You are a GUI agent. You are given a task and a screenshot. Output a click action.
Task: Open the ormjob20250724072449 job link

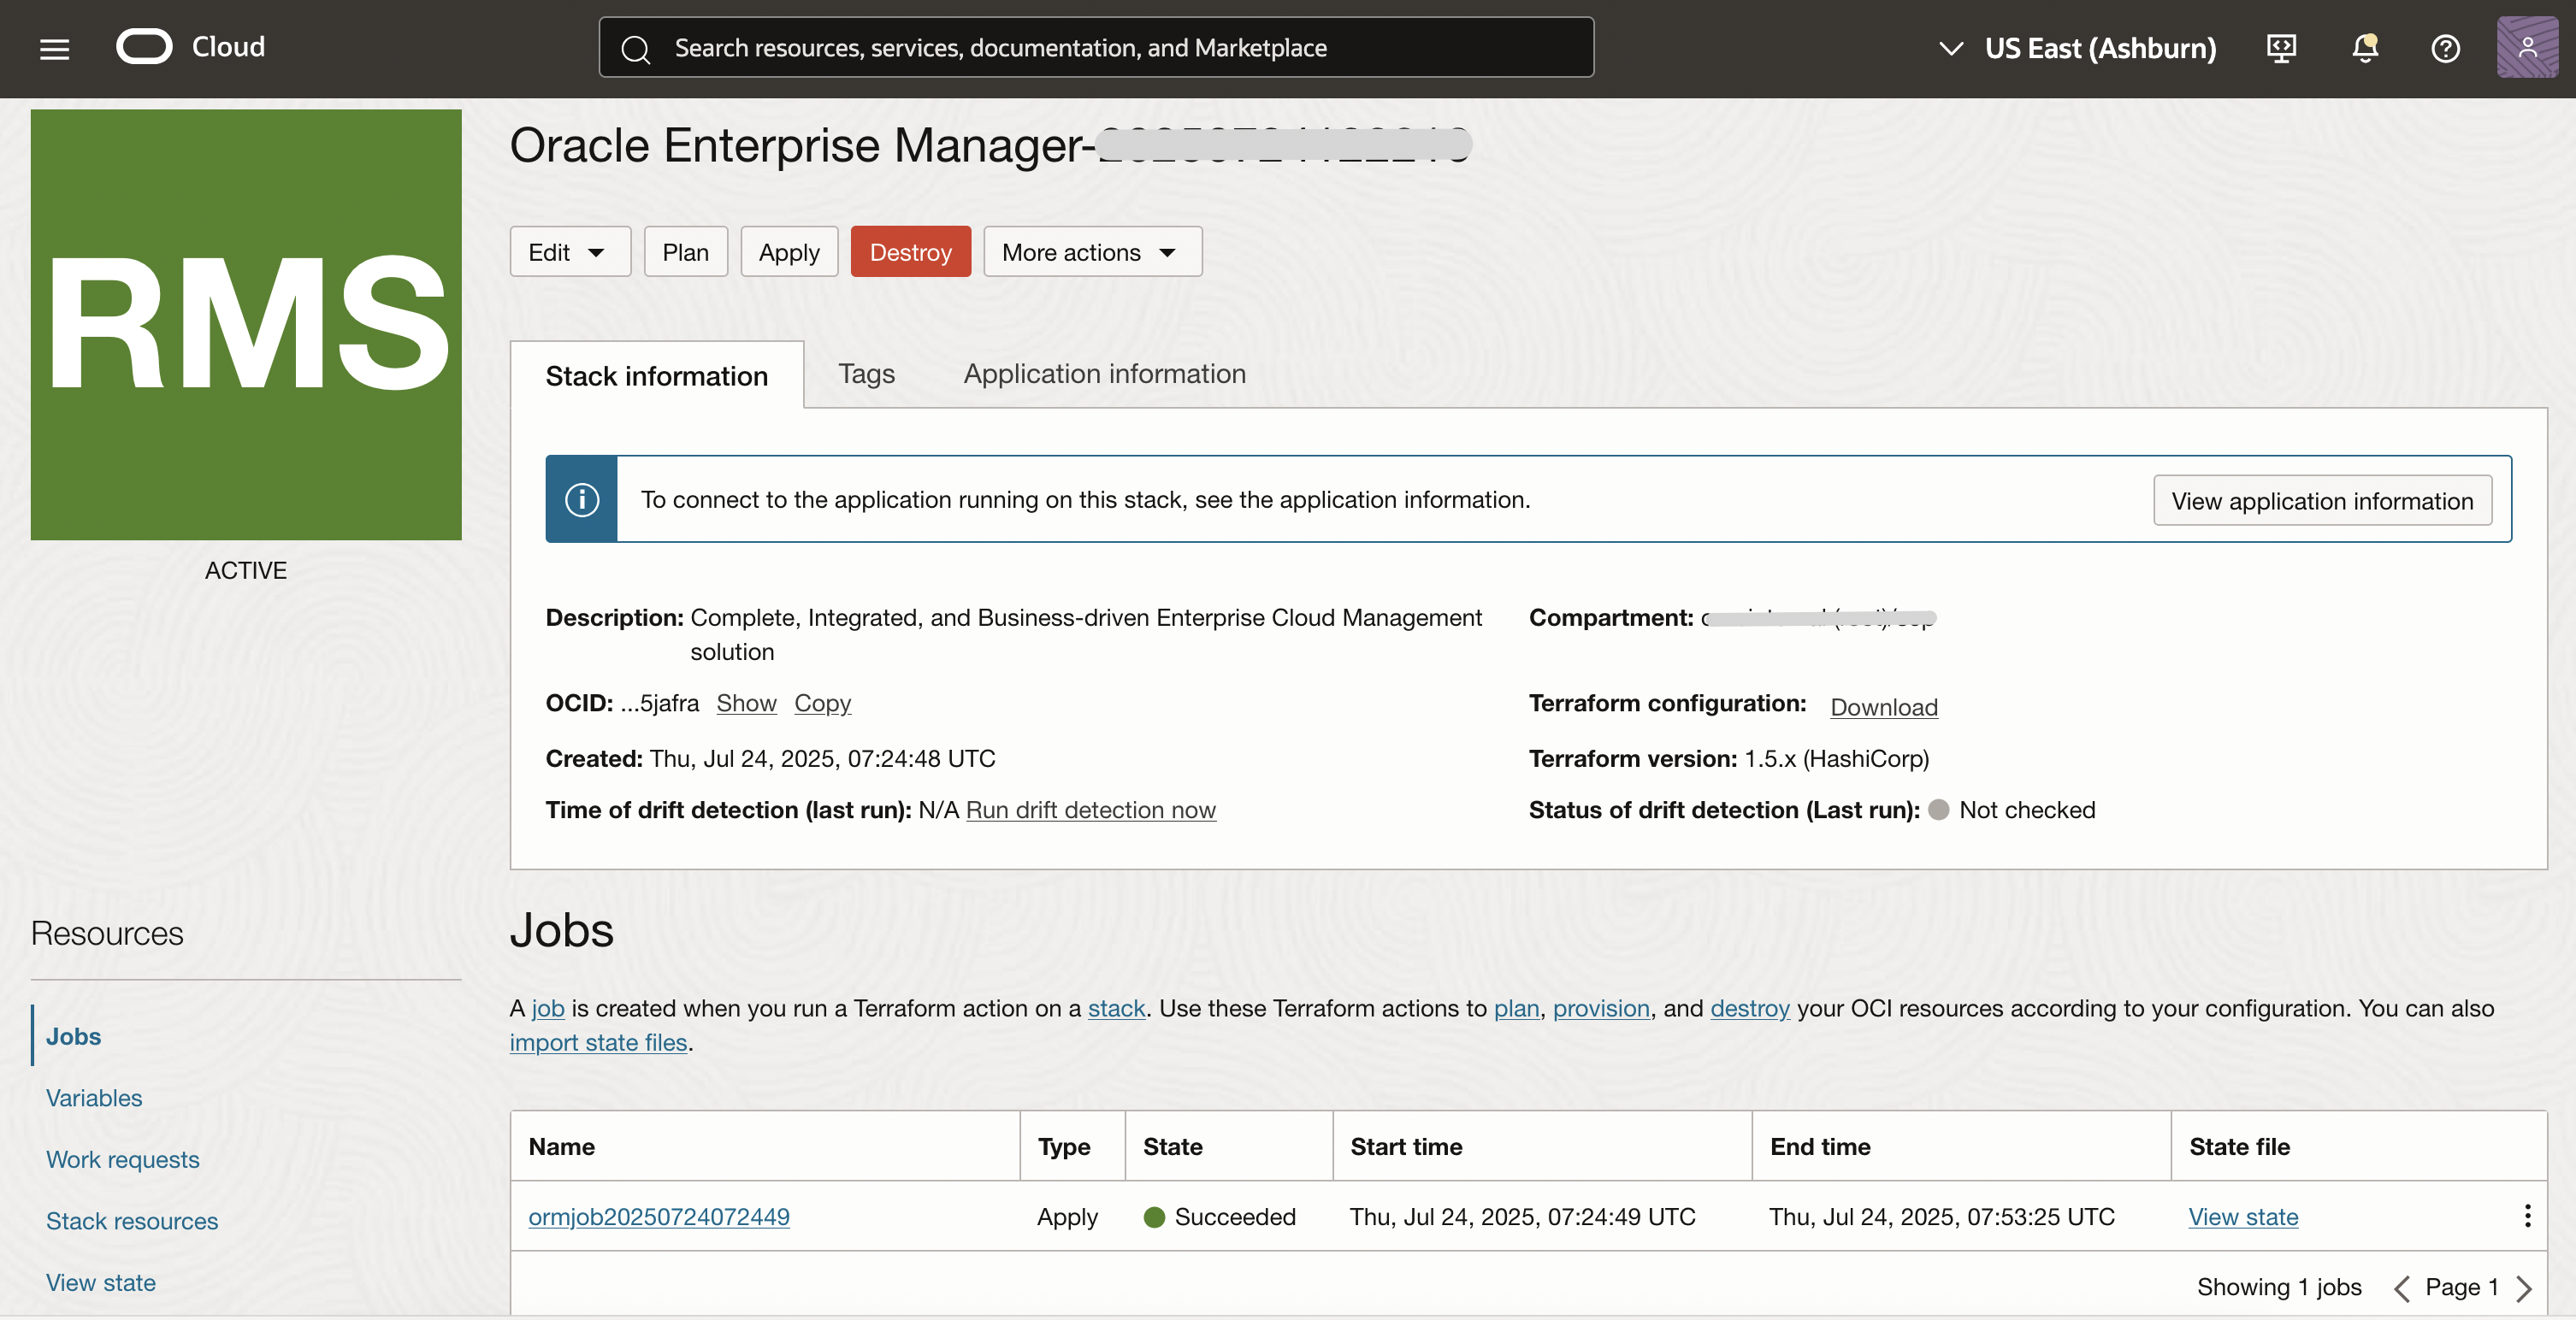point(659,1217)
